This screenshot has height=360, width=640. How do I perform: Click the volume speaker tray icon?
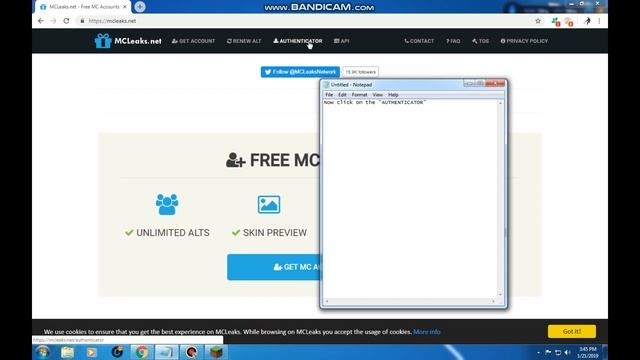click(567, 352)
